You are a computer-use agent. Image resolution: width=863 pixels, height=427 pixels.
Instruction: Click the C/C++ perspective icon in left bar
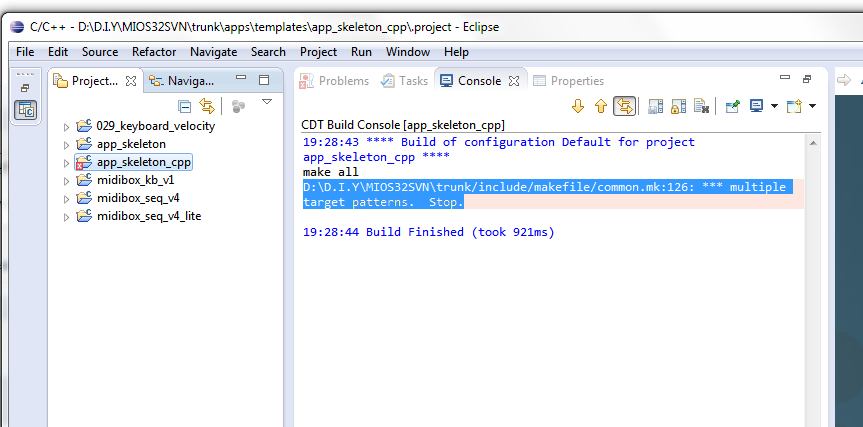pos(25,111)
